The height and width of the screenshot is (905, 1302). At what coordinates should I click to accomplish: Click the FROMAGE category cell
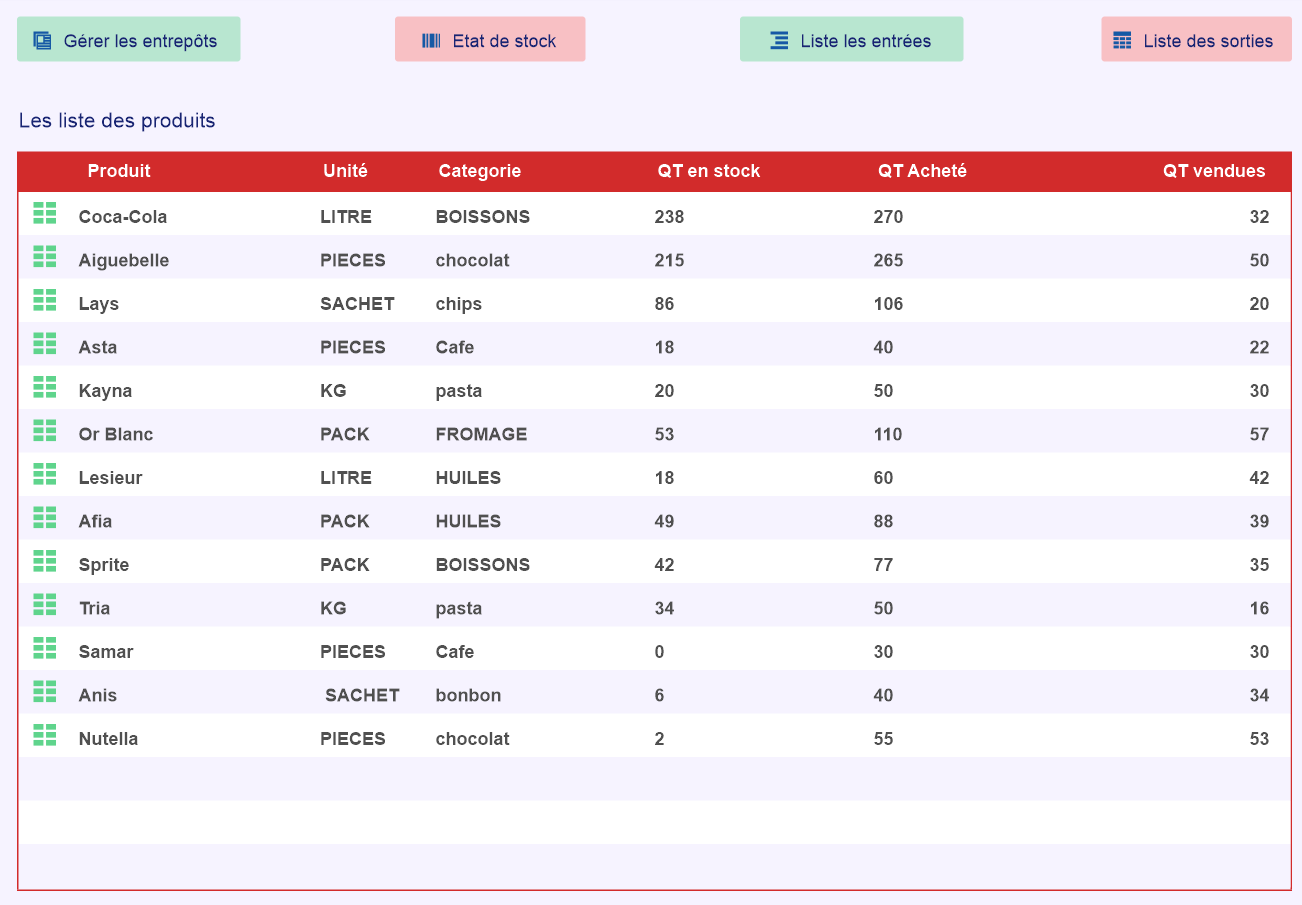click(x=481, y=435)
